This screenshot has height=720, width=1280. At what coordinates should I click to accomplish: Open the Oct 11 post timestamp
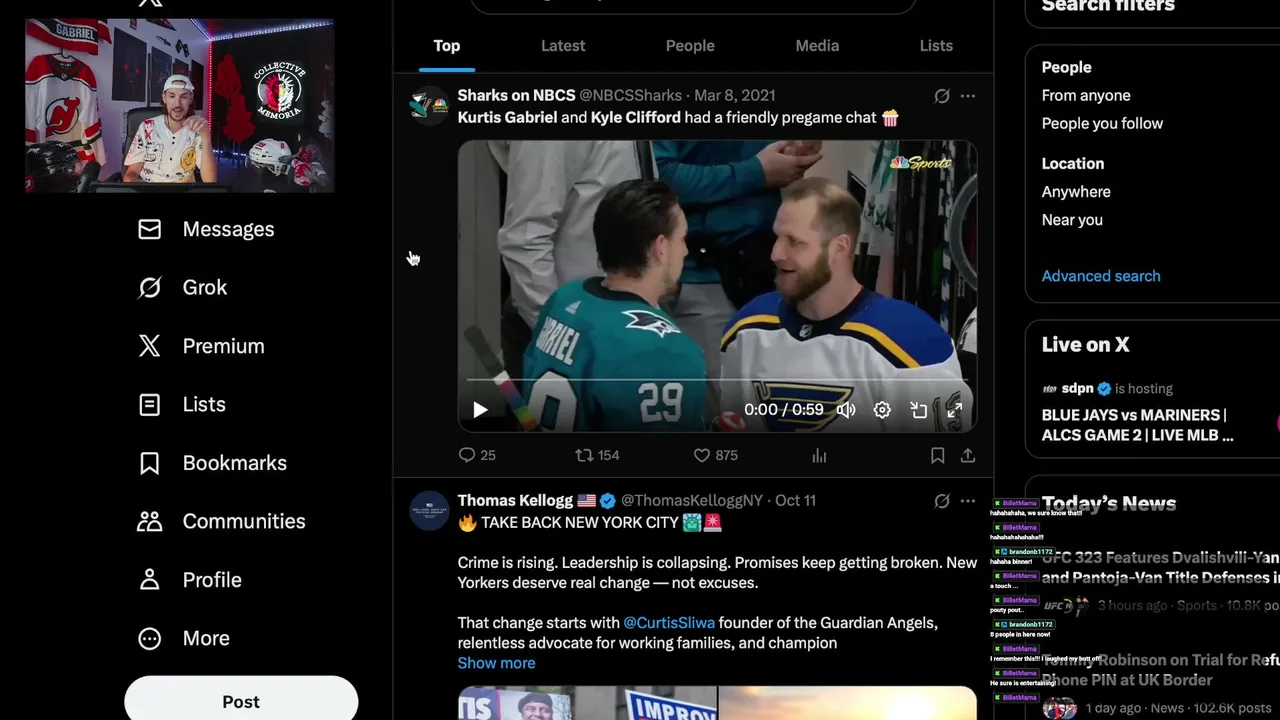click(795, 500)
